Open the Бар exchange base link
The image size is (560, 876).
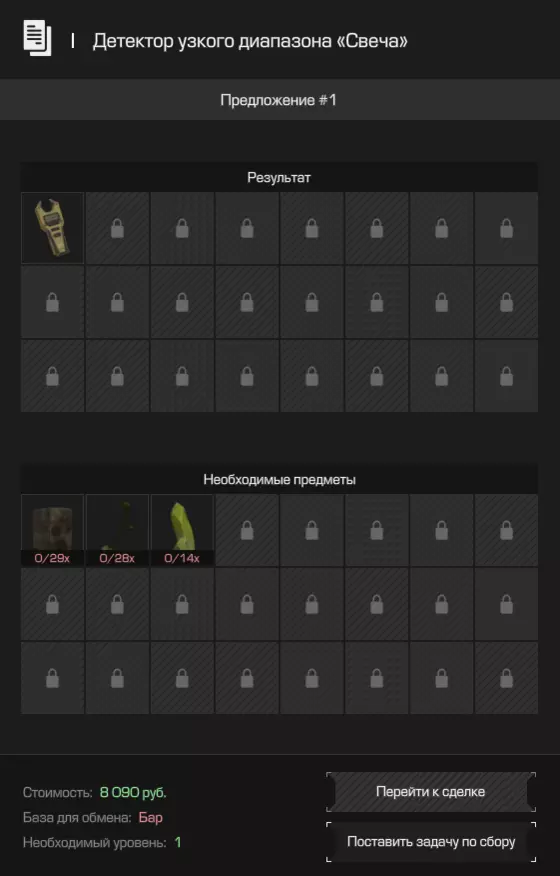pos(150,817)
